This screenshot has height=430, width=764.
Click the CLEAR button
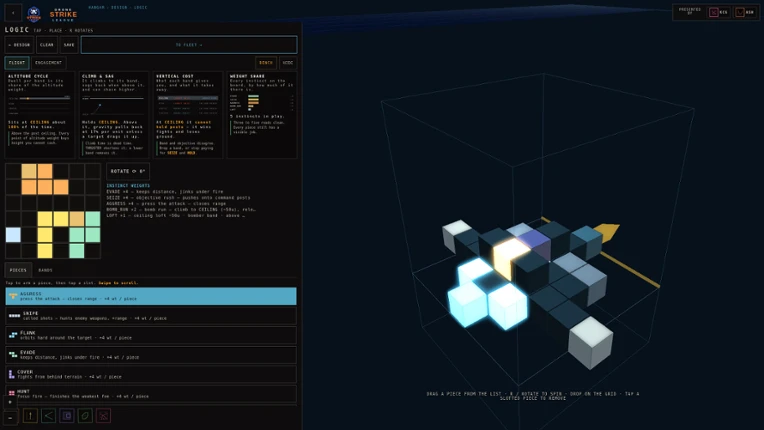[47, 45]
